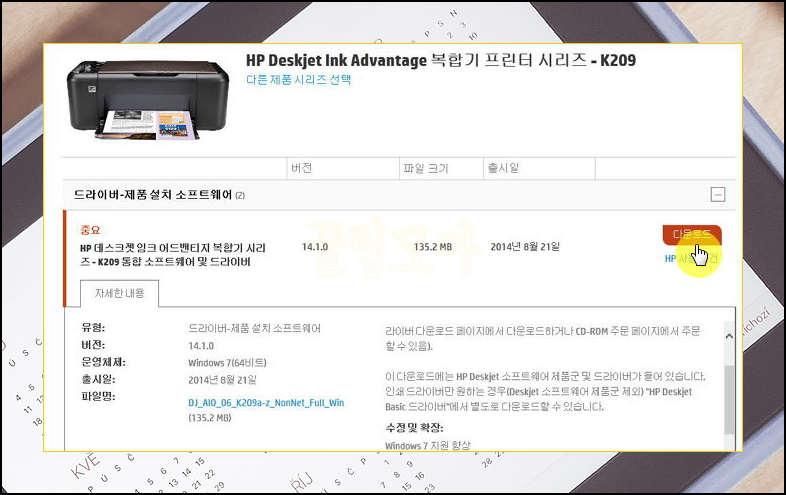Click the details panel scrollbar up arrow

(729, 337)
